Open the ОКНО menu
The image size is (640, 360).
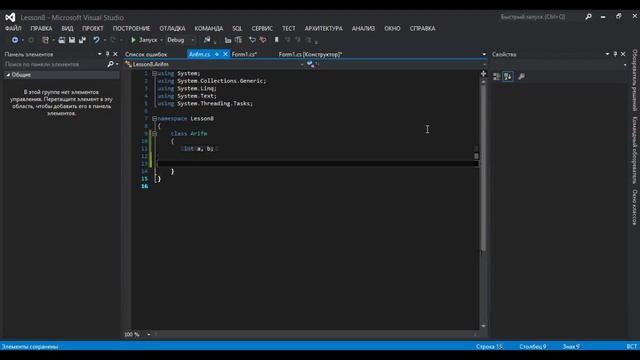392,29
